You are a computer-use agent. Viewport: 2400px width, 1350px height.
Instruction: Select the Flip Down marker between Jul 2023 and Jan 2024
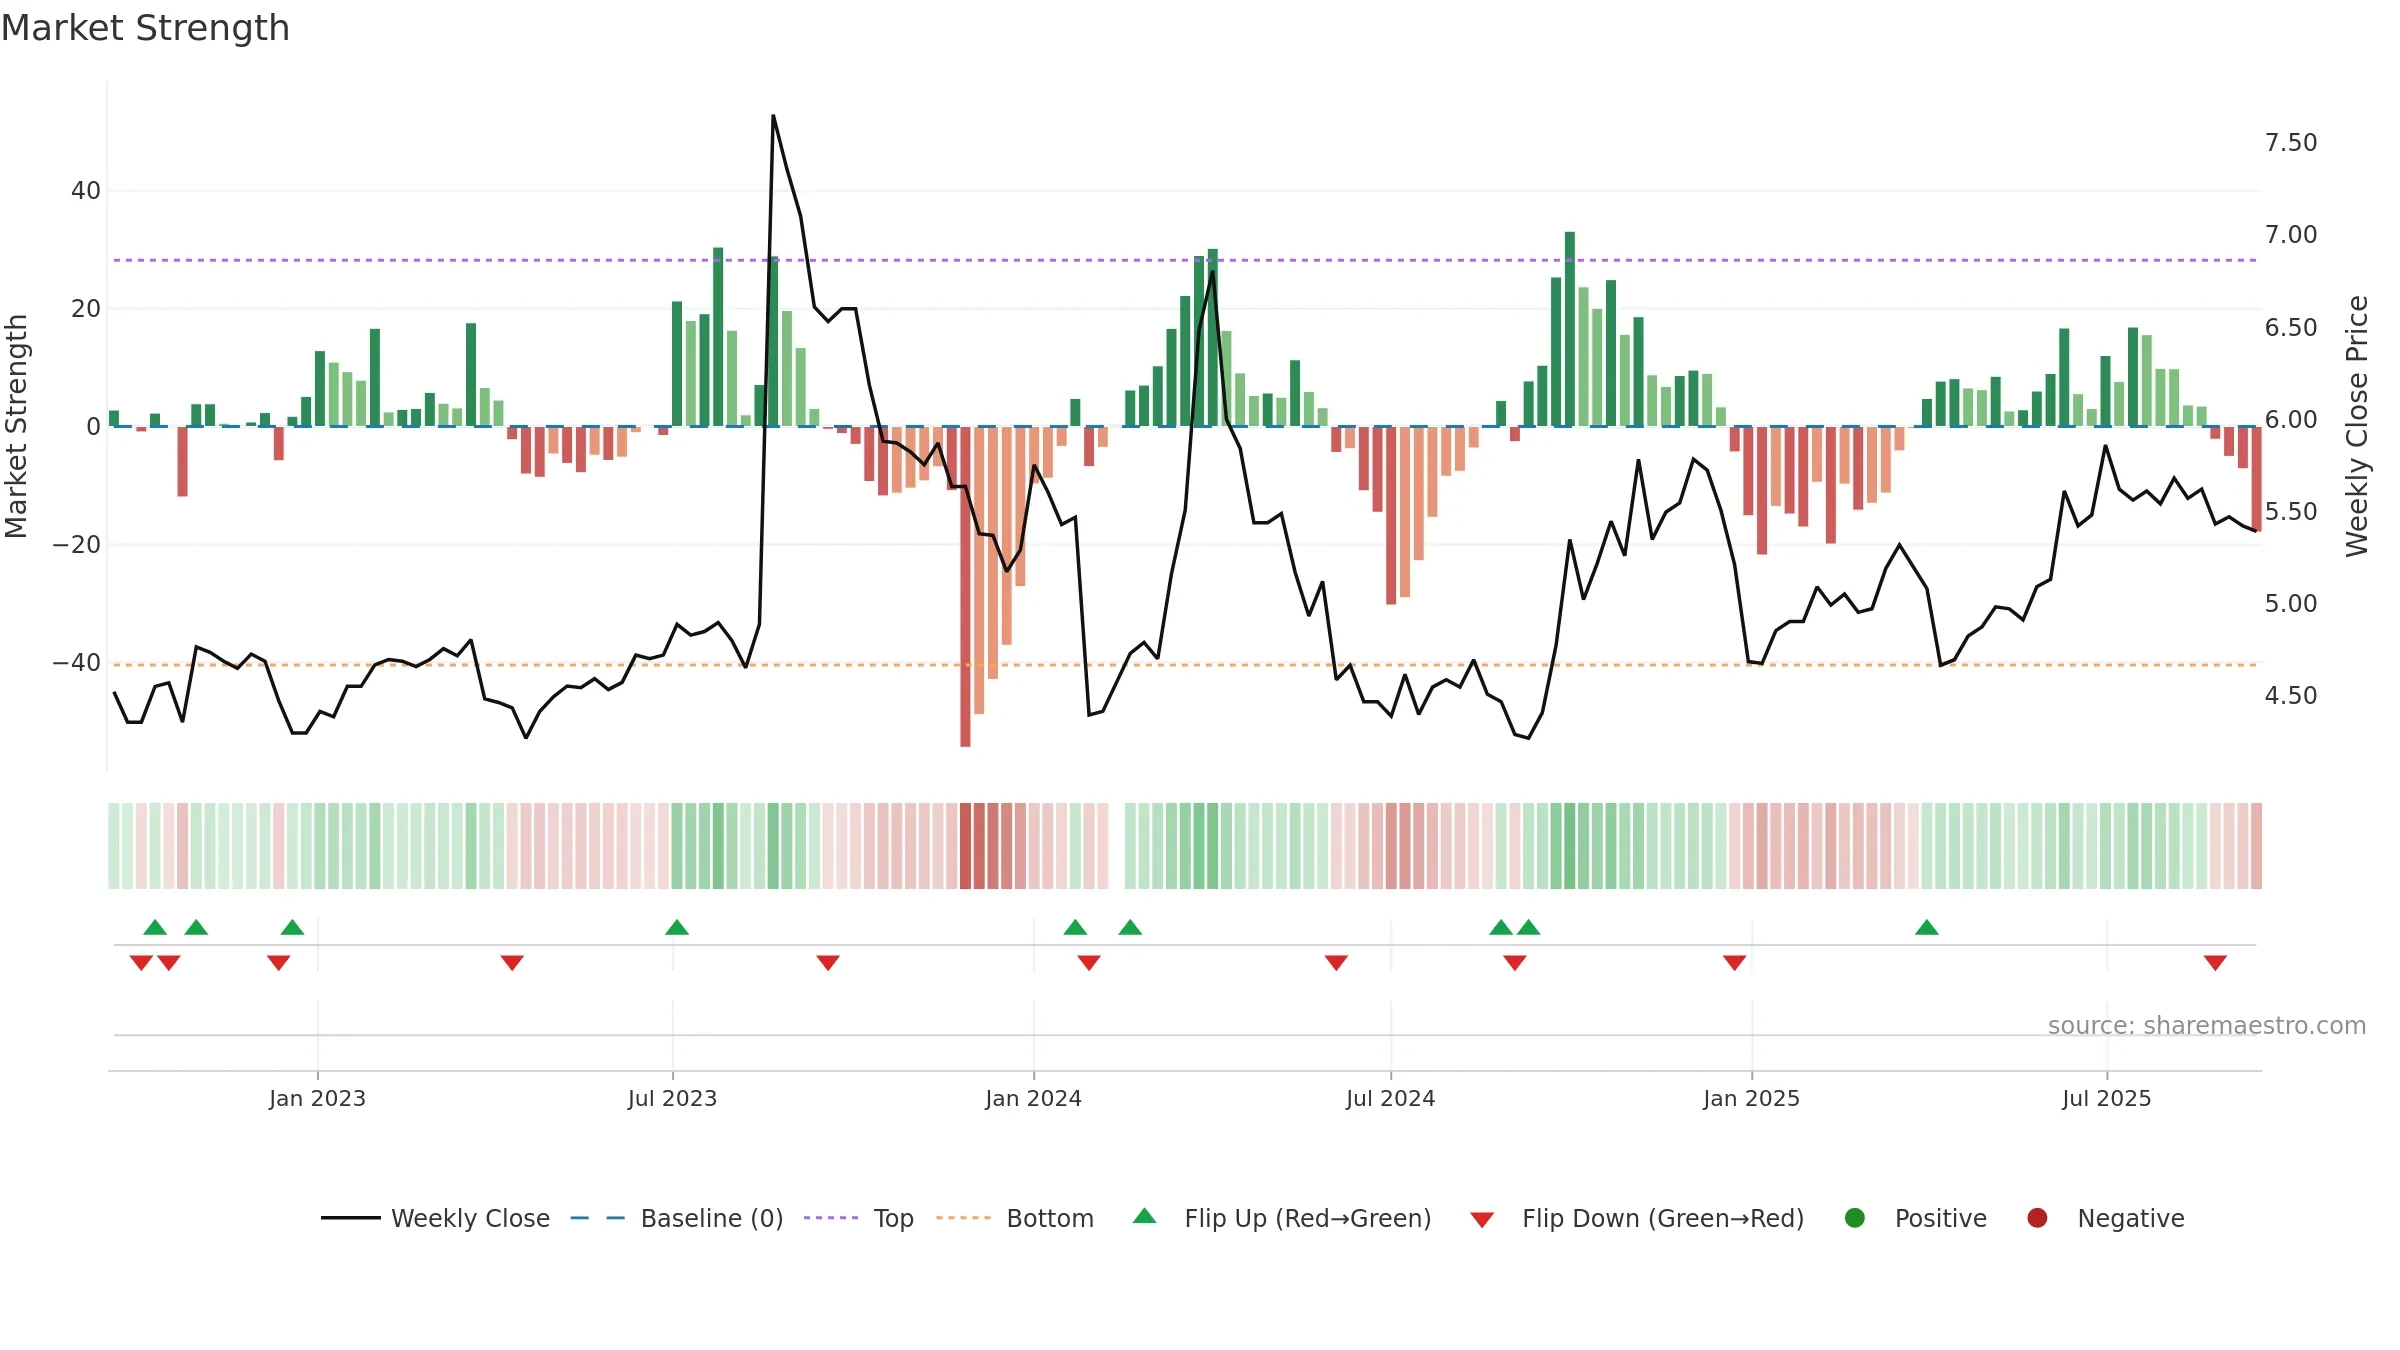828,963
